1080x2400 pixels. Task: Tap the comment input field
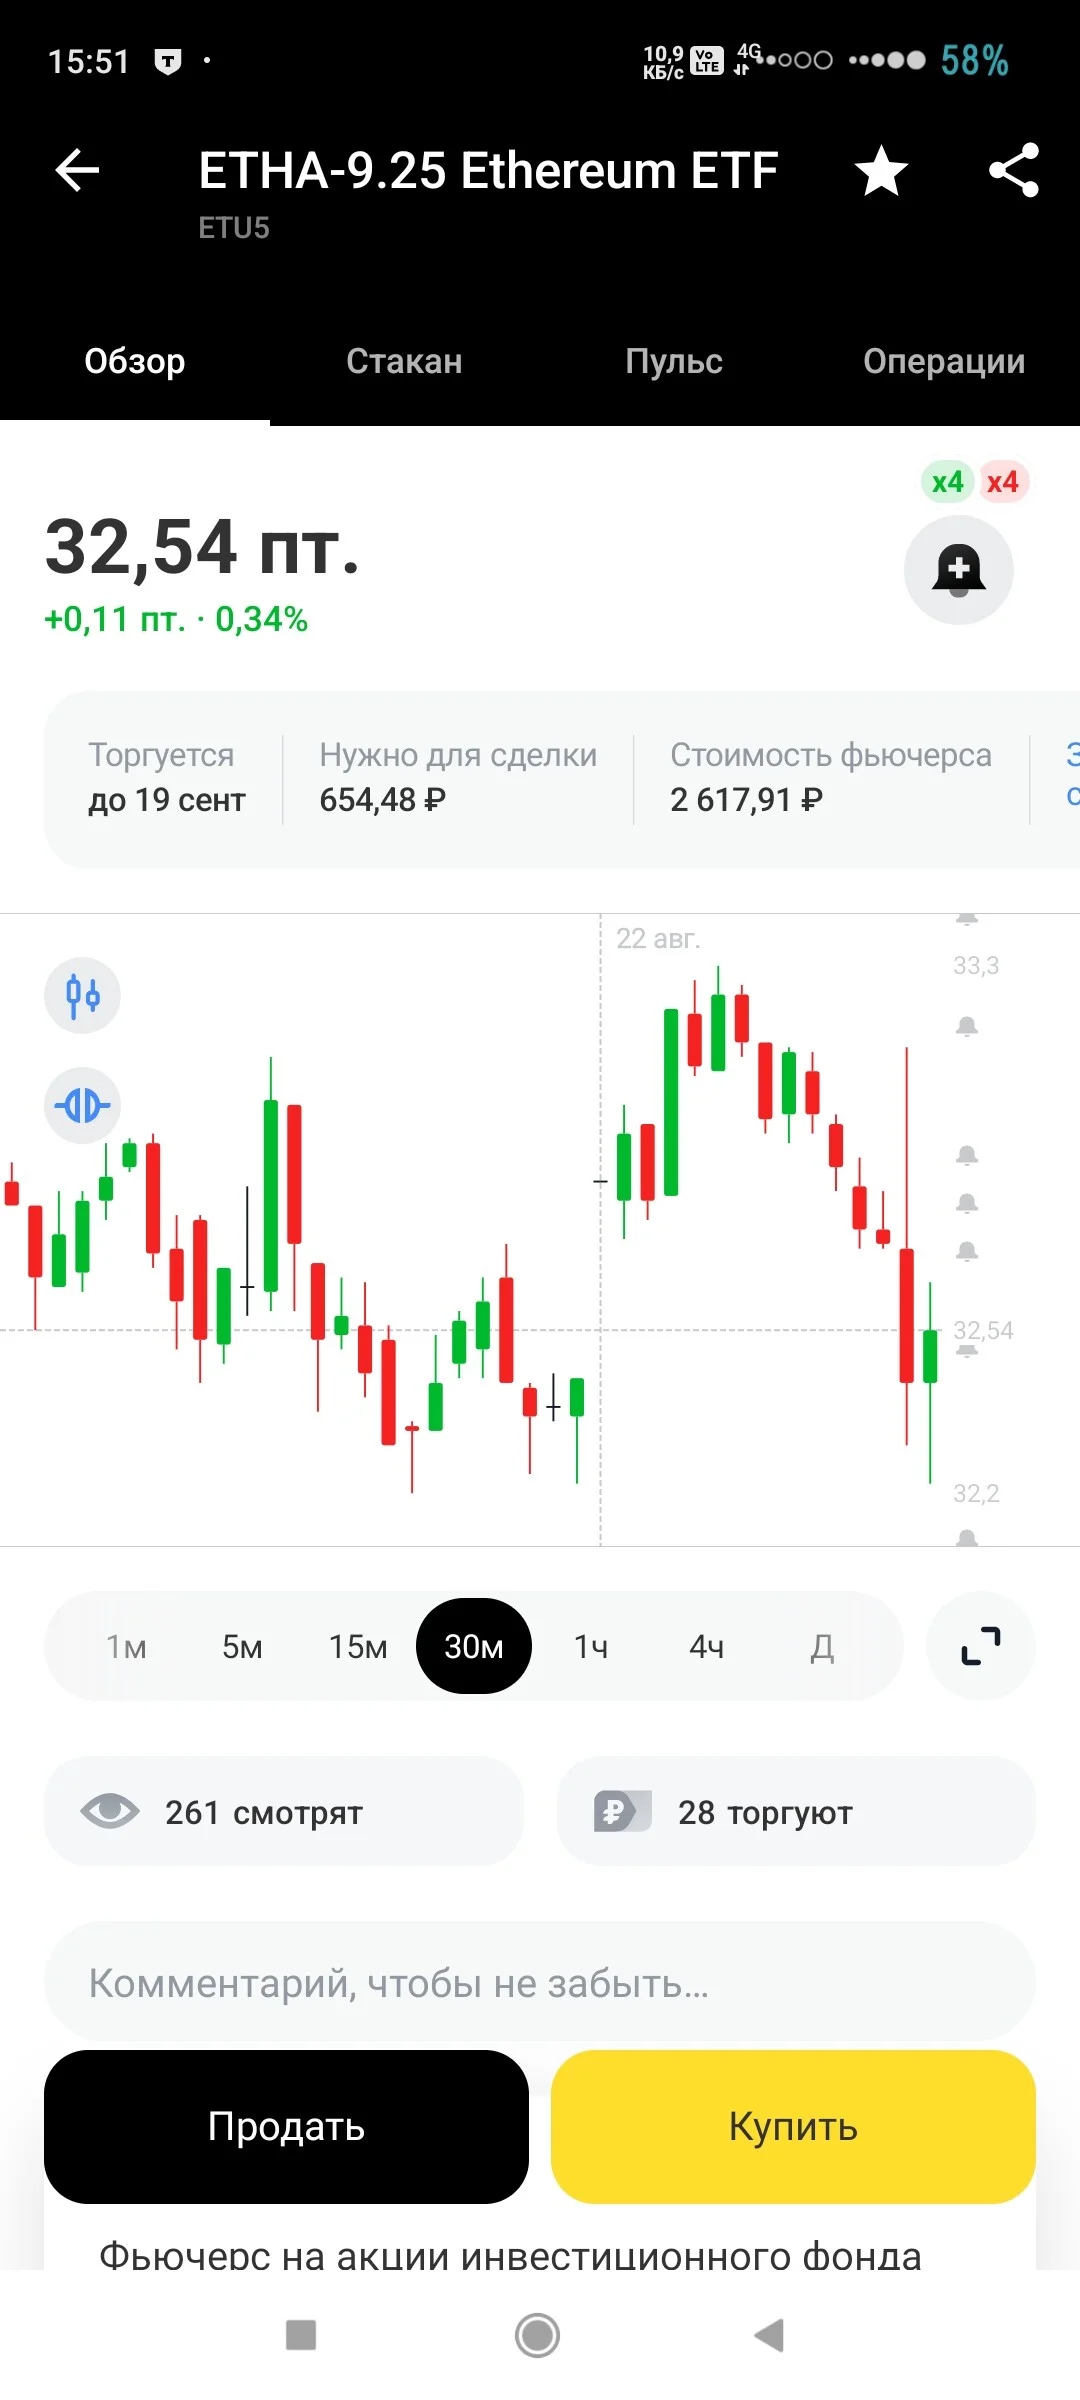click(540, 1982)
